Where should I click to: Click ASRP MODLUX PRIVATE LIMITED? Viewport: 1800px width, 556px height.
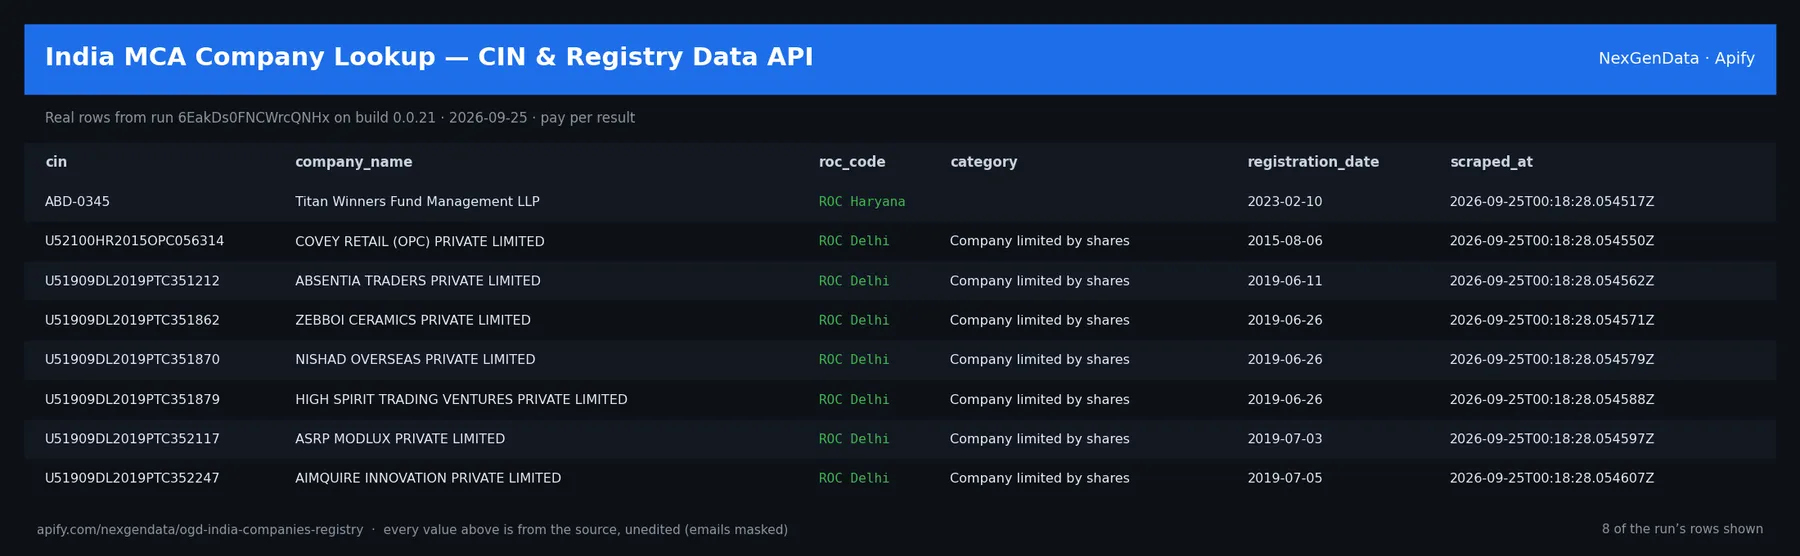point(400,438)
